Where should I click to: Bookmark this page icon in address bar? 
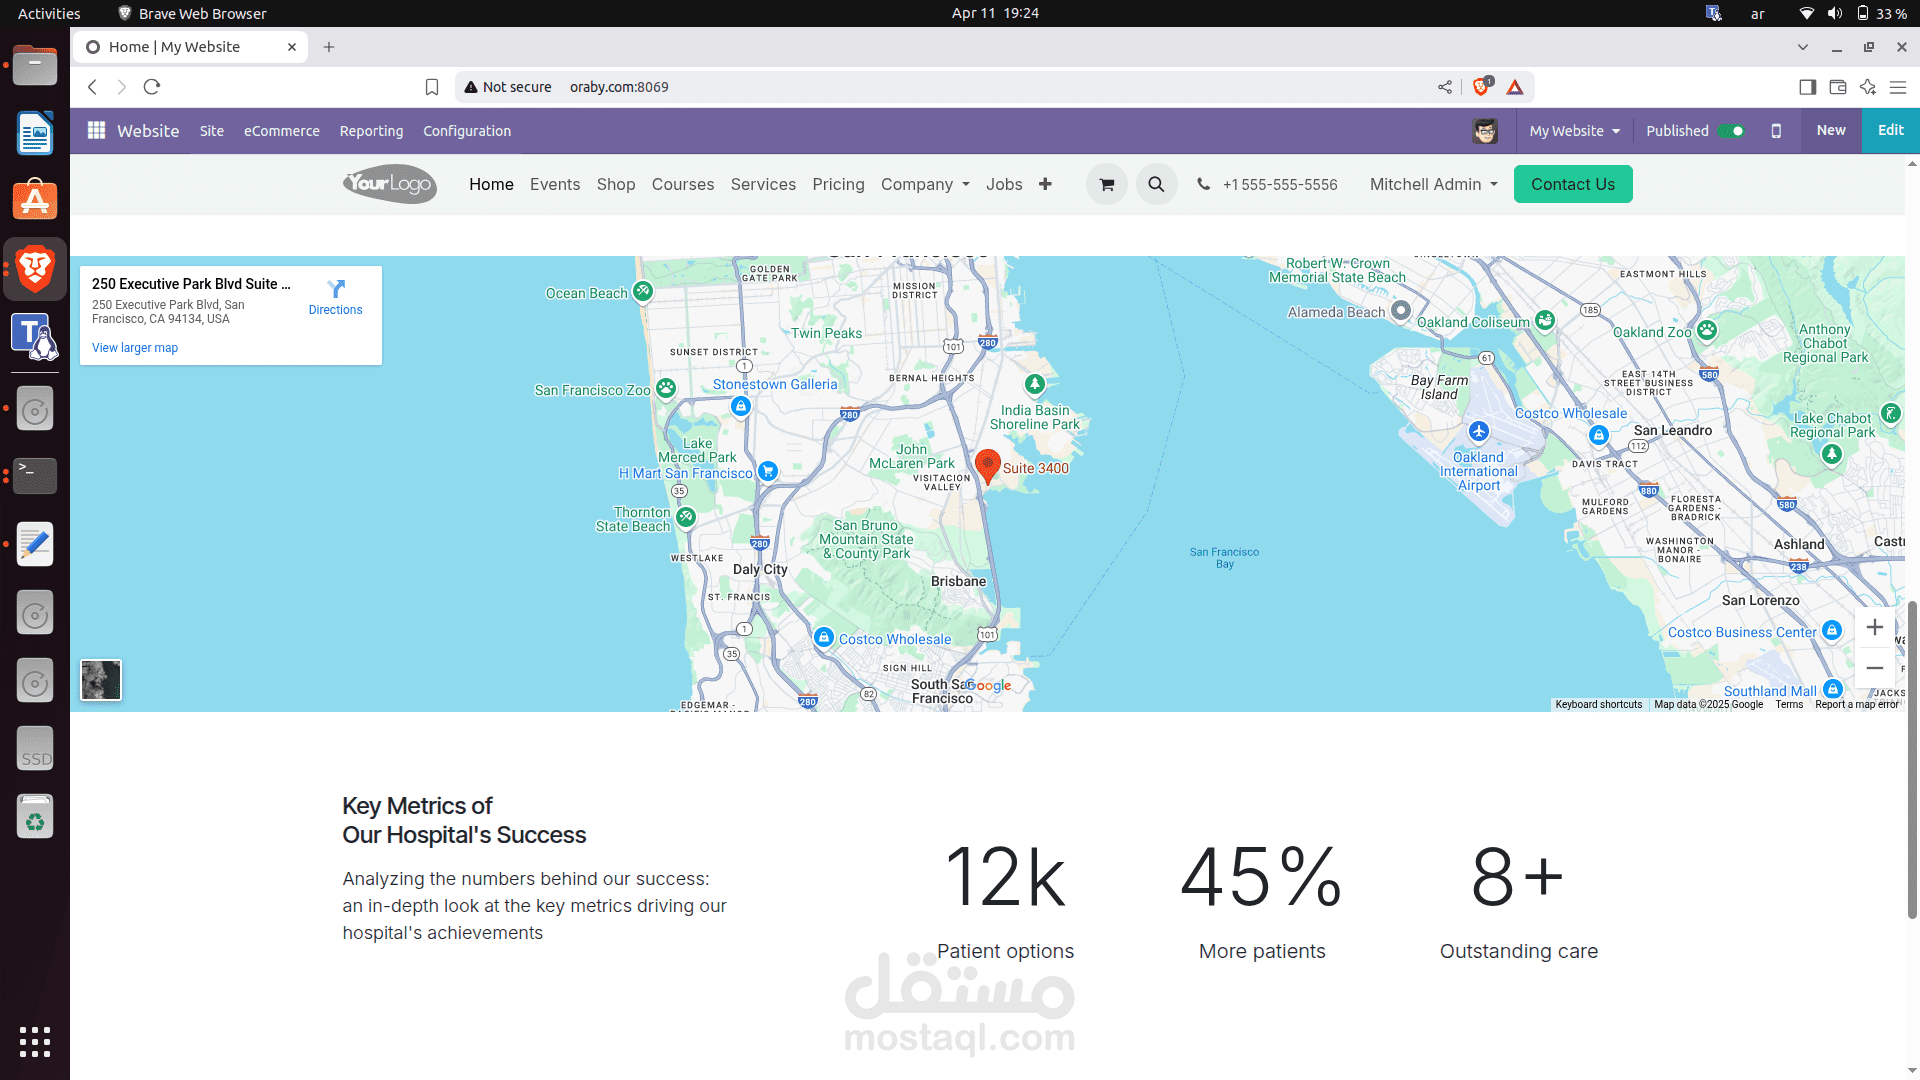tap(432, 87)
